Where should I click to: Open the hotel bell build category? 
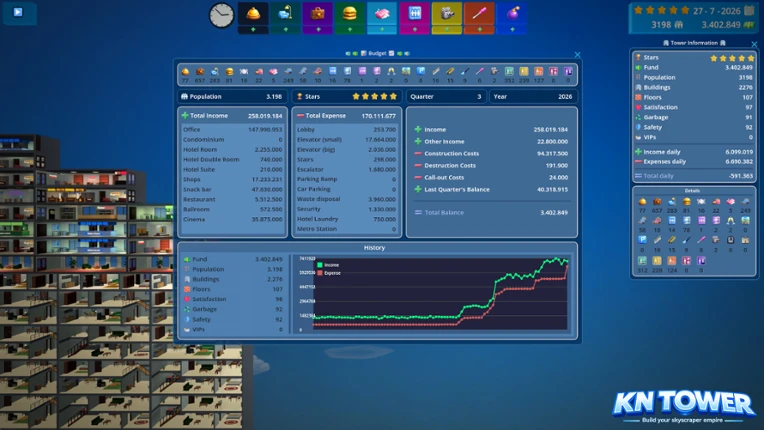click(253, 14)
